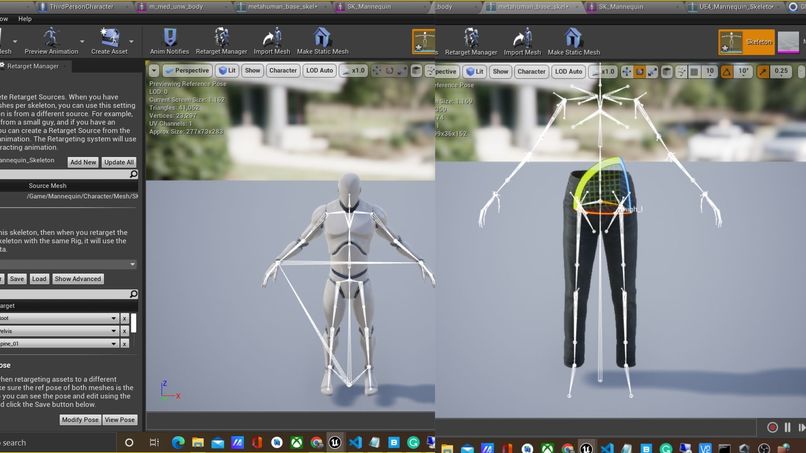Click Show Advanced button
This screenshot has height=453, width=806.
78,279
